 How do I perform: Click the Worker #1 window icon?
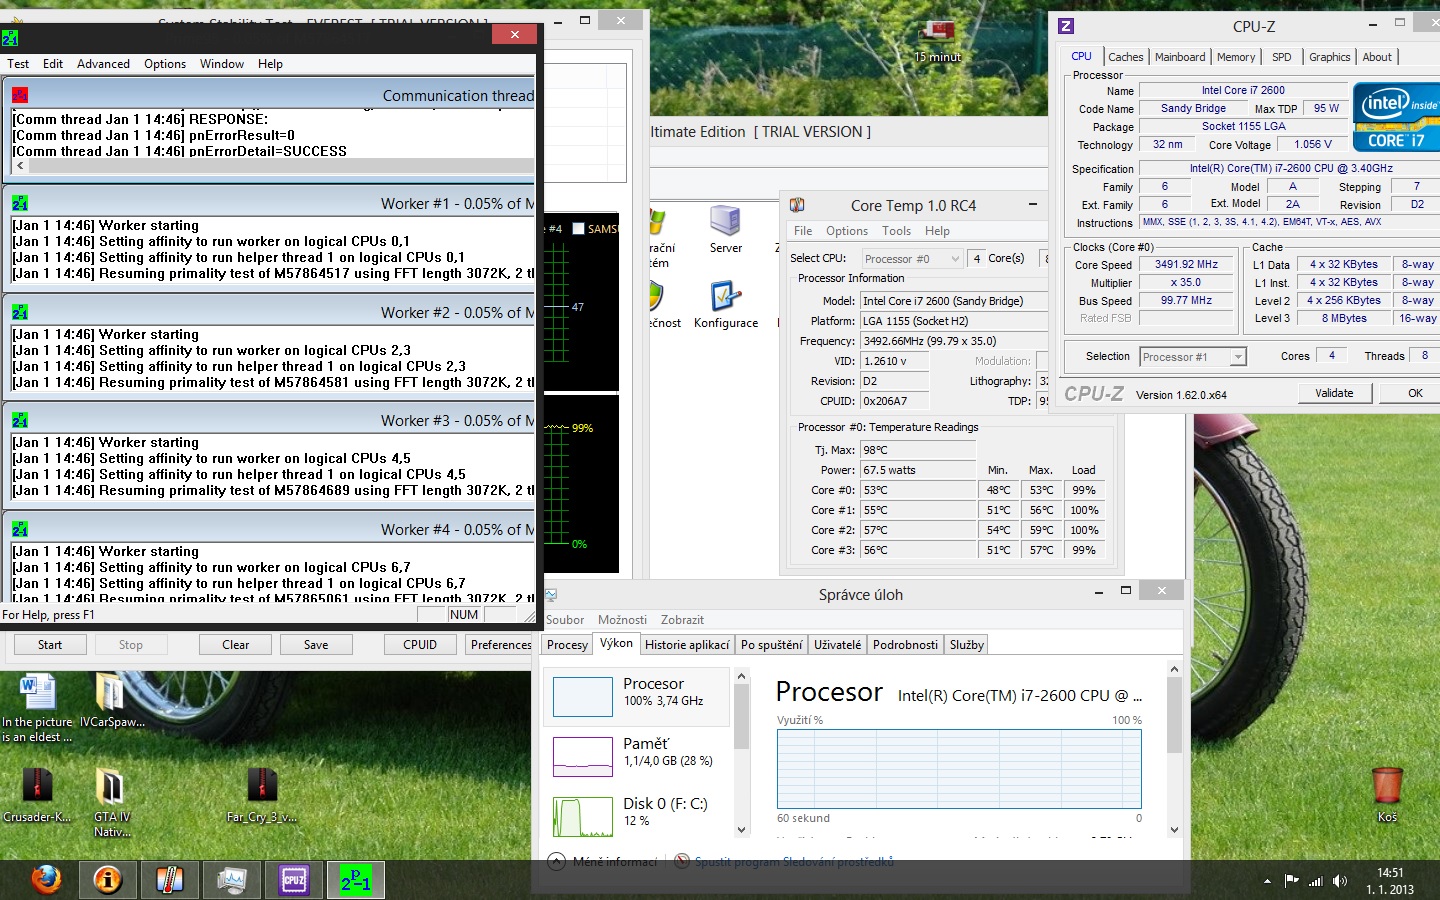click(x=20, y=203)
